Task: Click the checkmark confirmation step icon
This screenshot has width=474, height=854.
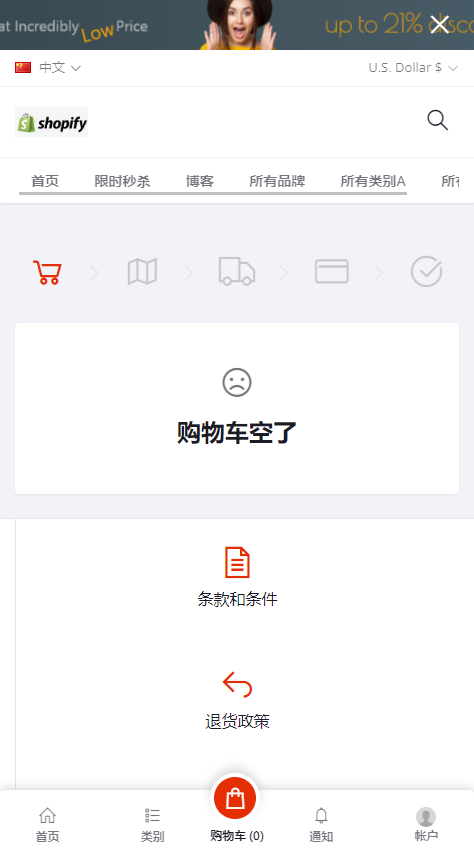Action: click(x=426, y=271)
